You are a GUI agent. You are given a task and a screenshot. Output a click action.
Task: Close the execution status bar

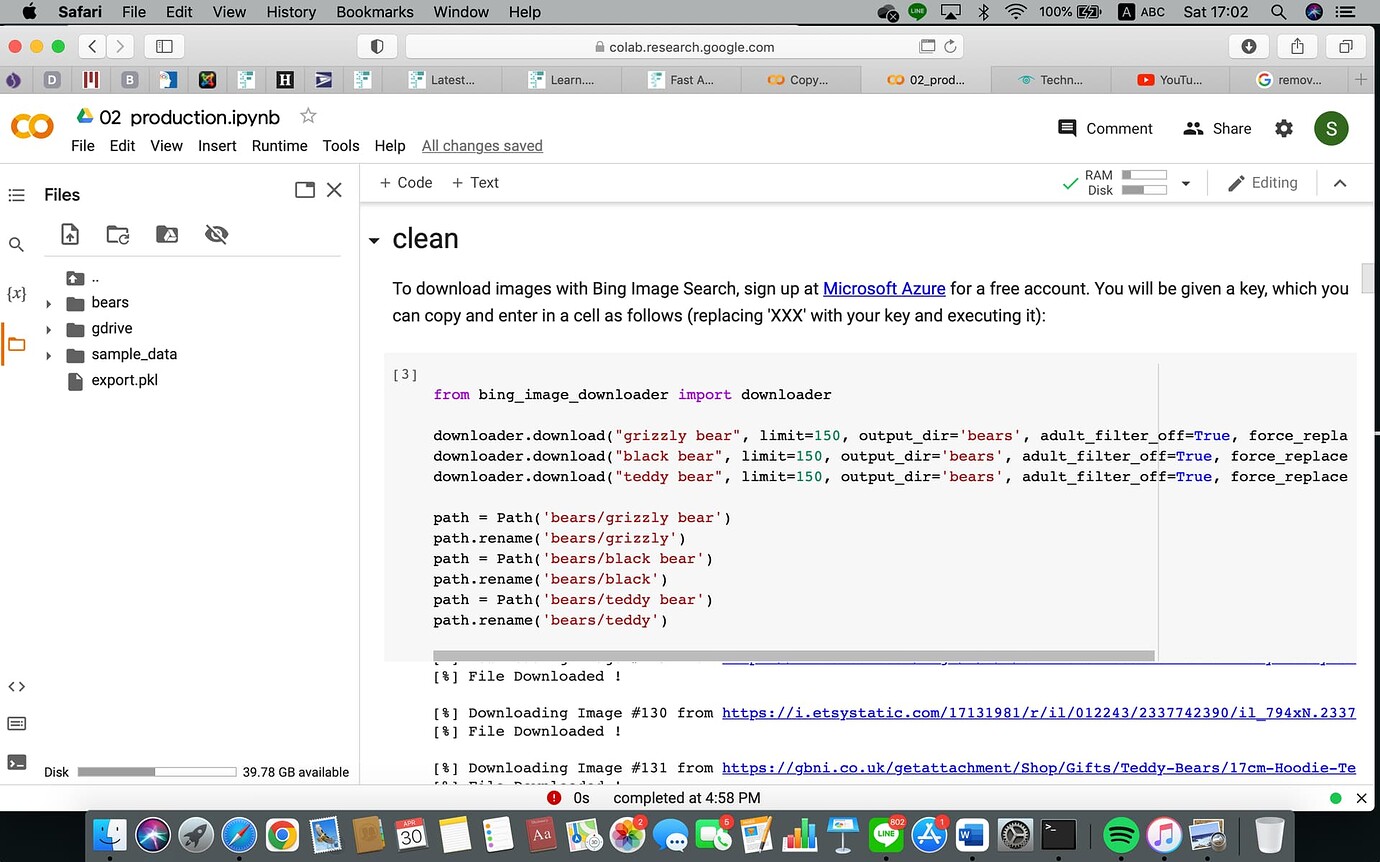[x=1361, y=798]
